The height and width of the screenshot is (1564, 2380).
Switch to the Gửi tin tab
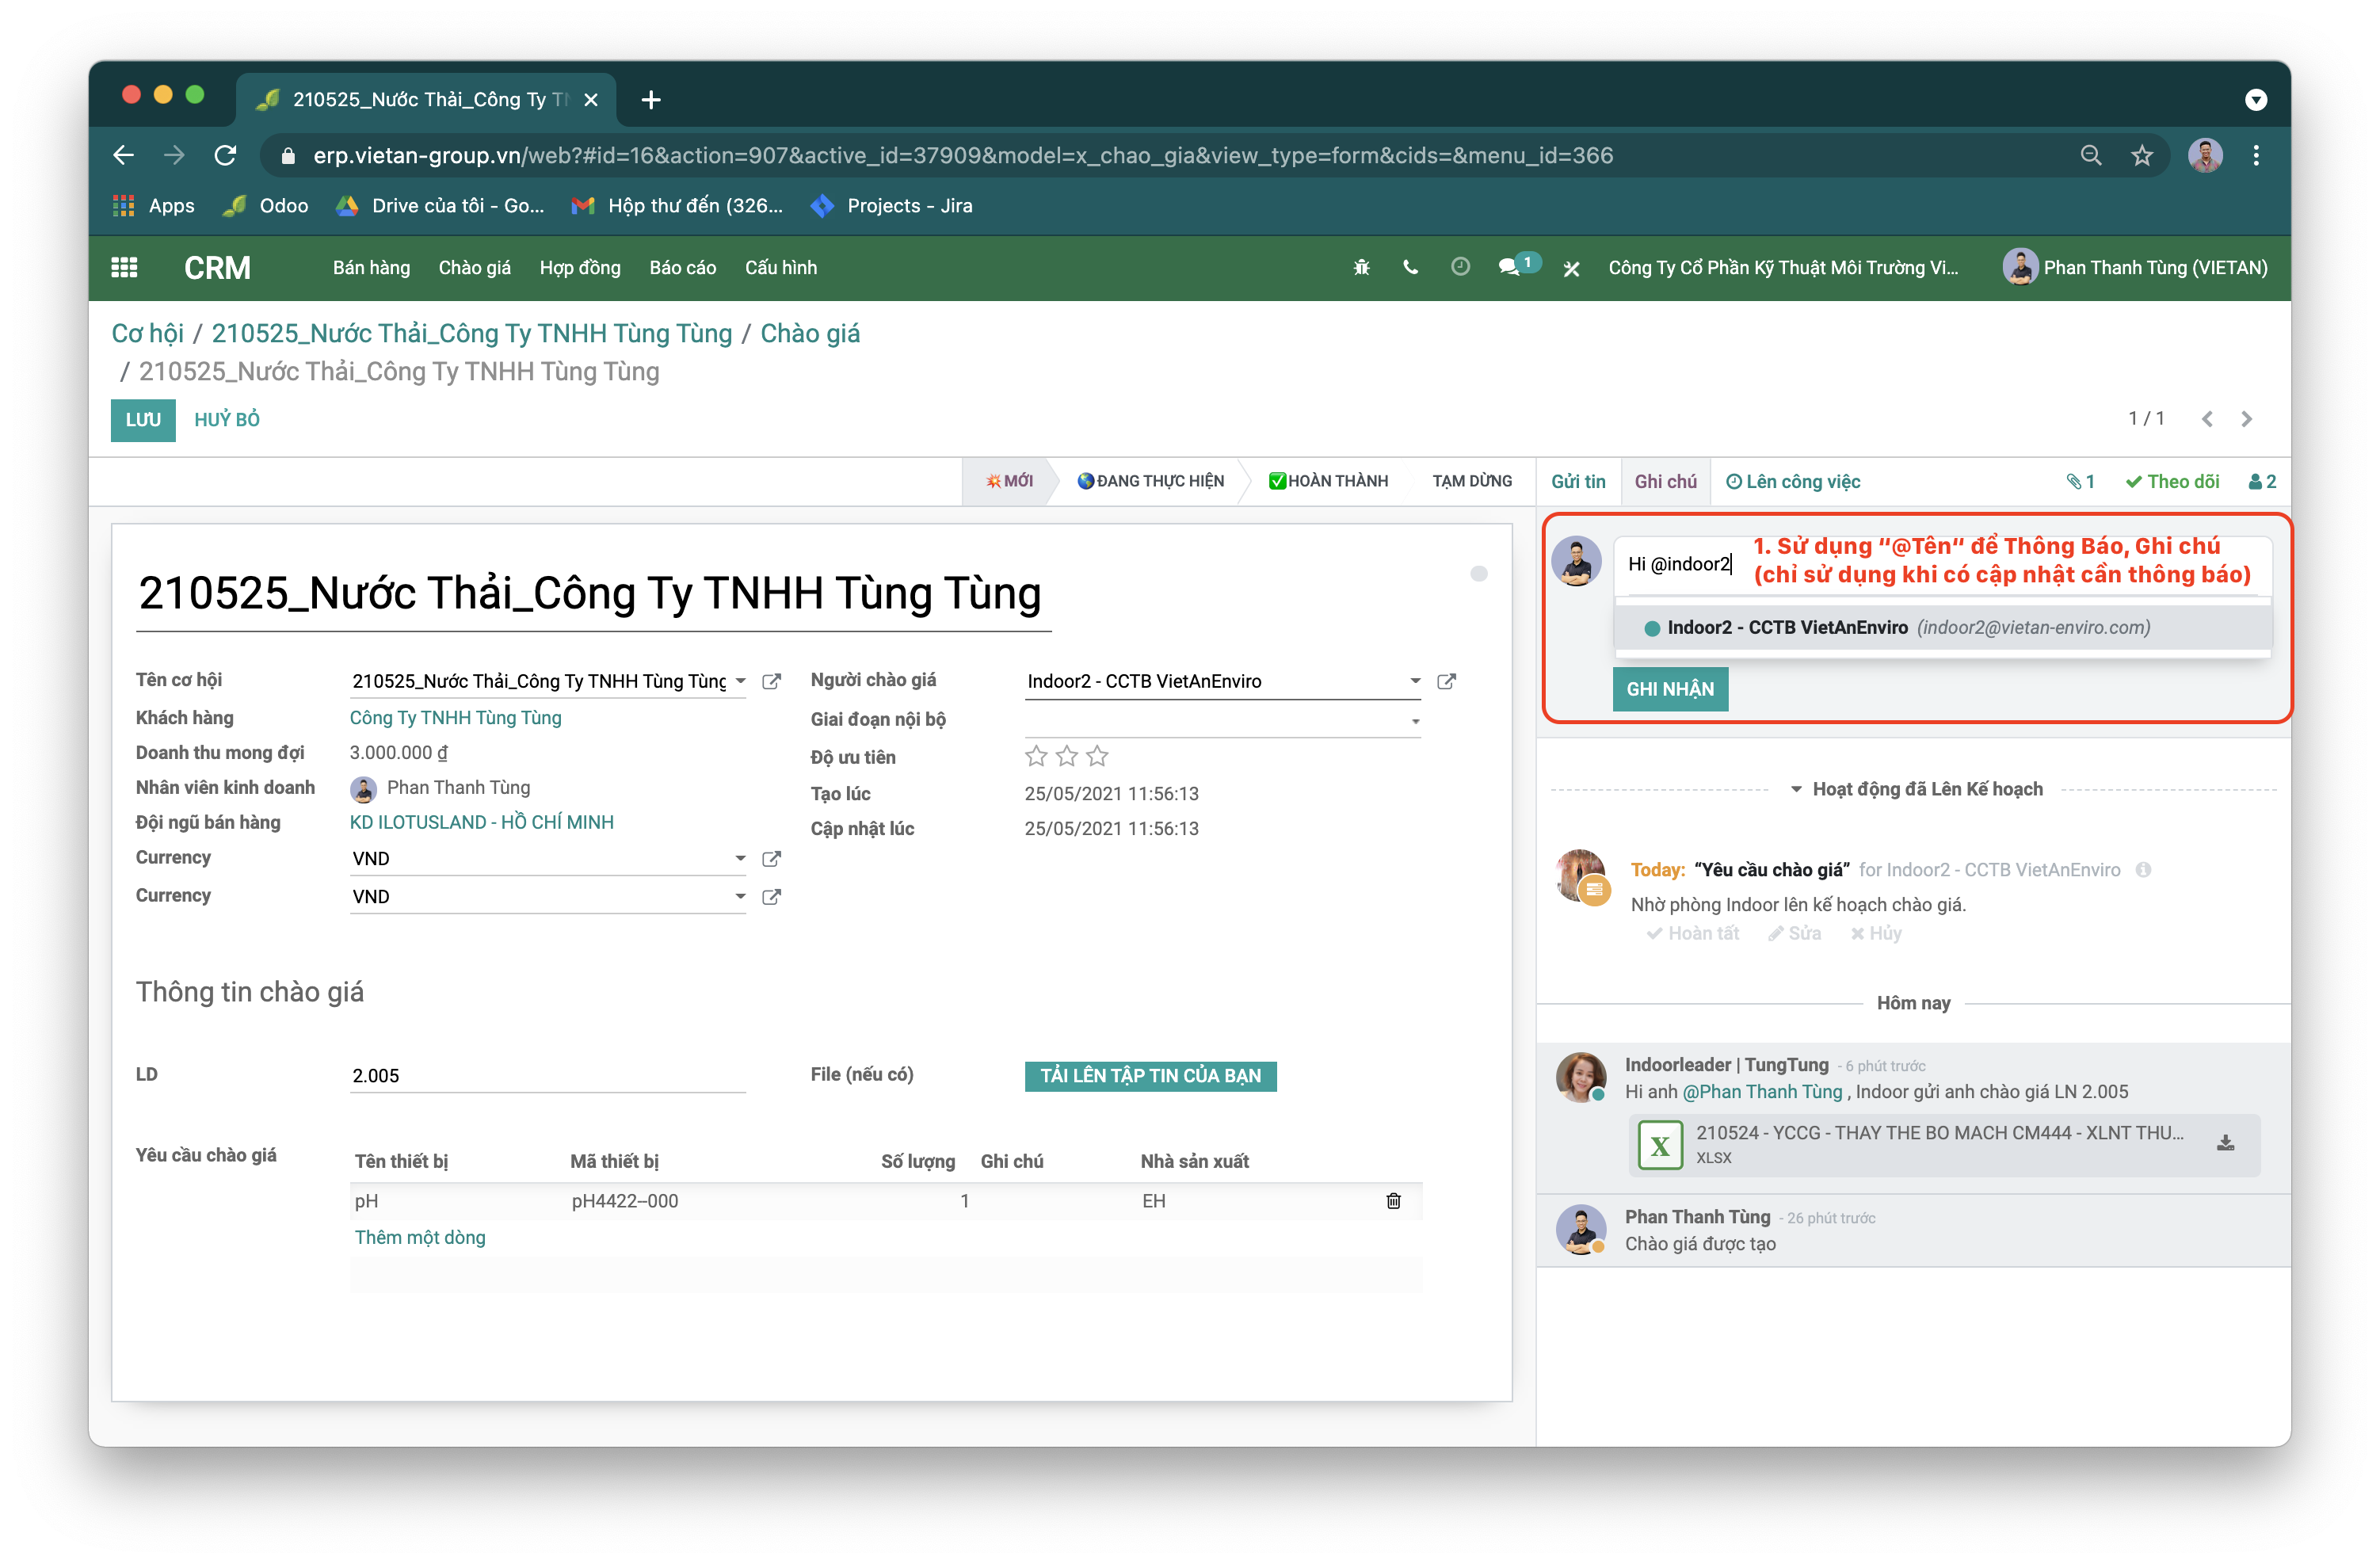[x=1577, y=481]
